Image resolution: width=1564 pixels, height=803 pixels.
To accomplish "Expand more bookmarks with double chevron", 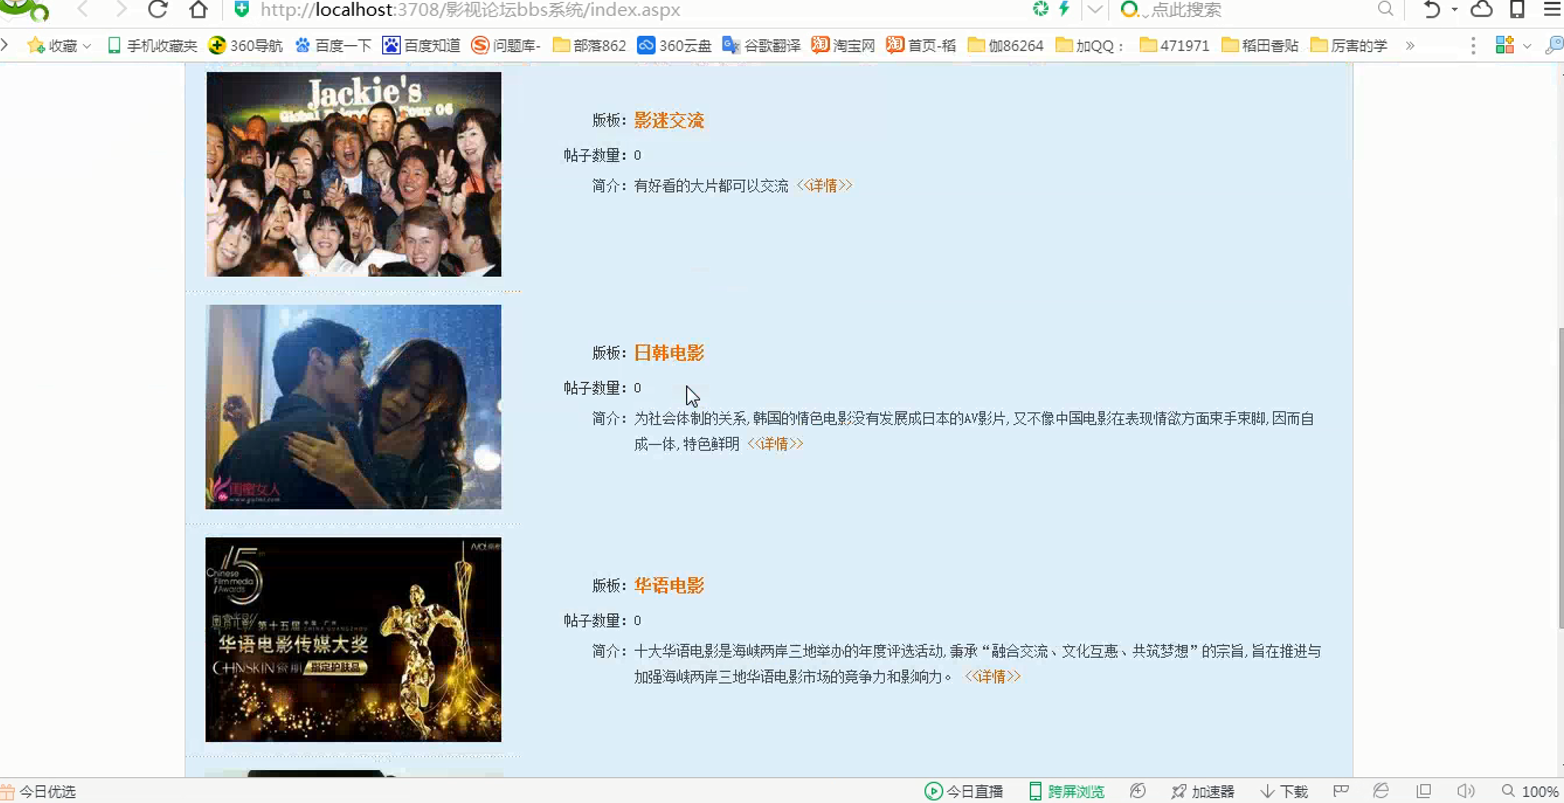I will tap(1410, 46).
